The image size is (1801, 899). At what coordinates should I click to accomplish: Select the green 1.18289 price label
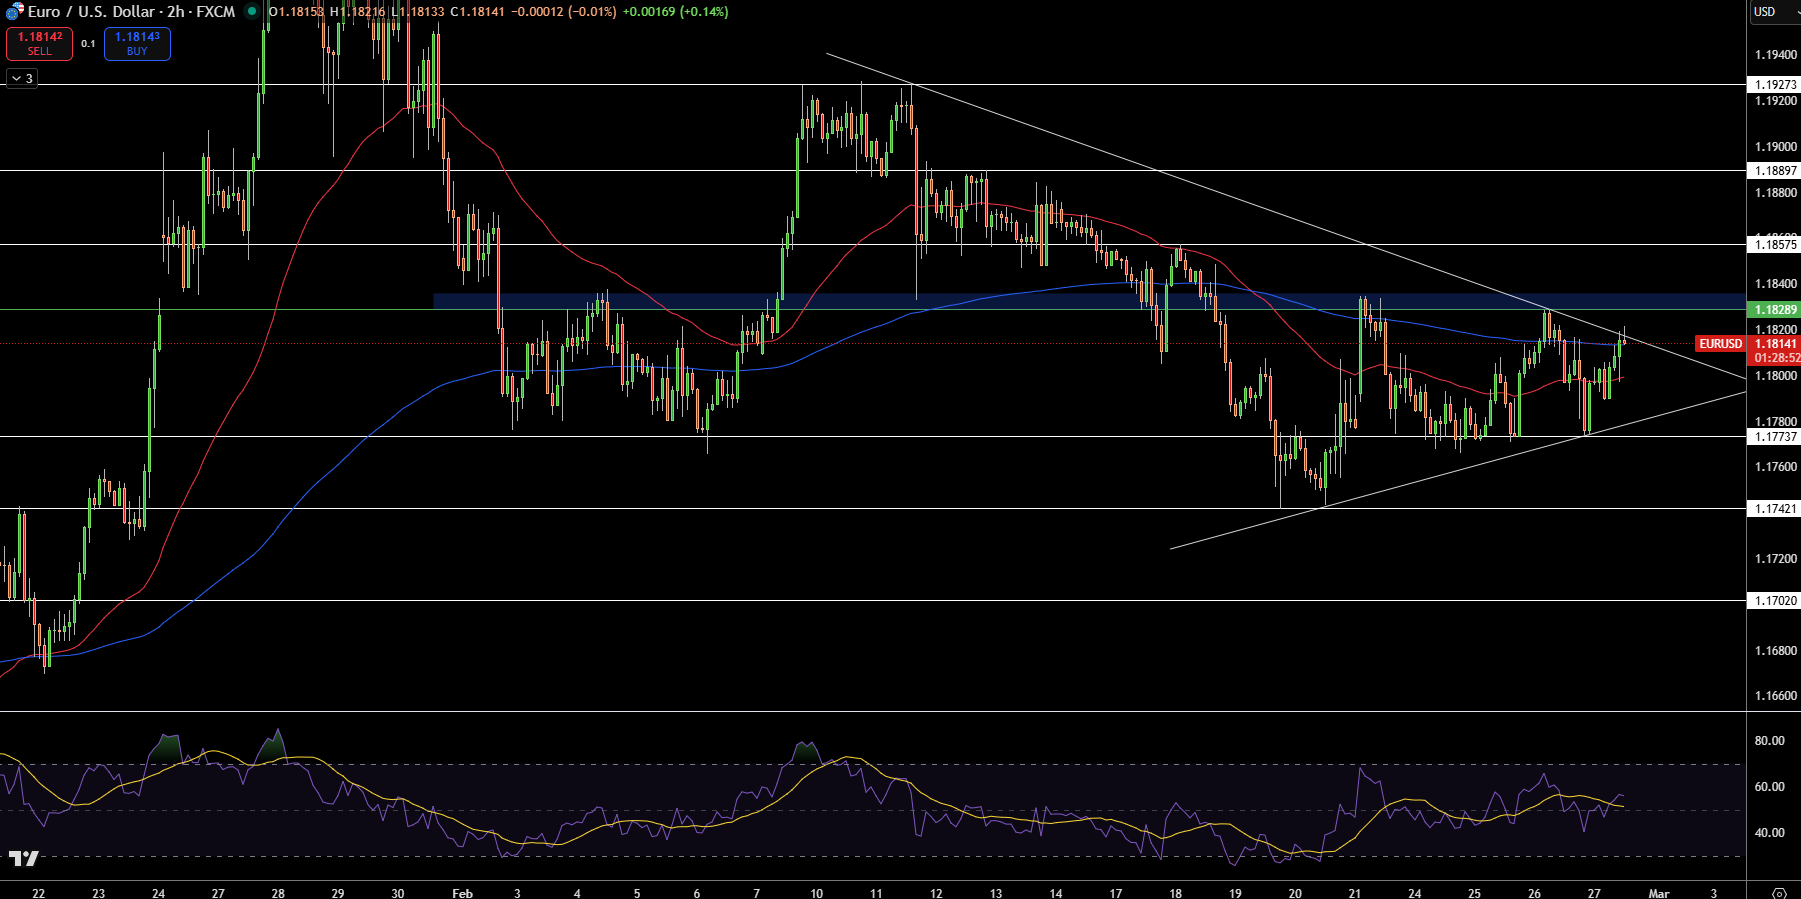point(1775,310)
